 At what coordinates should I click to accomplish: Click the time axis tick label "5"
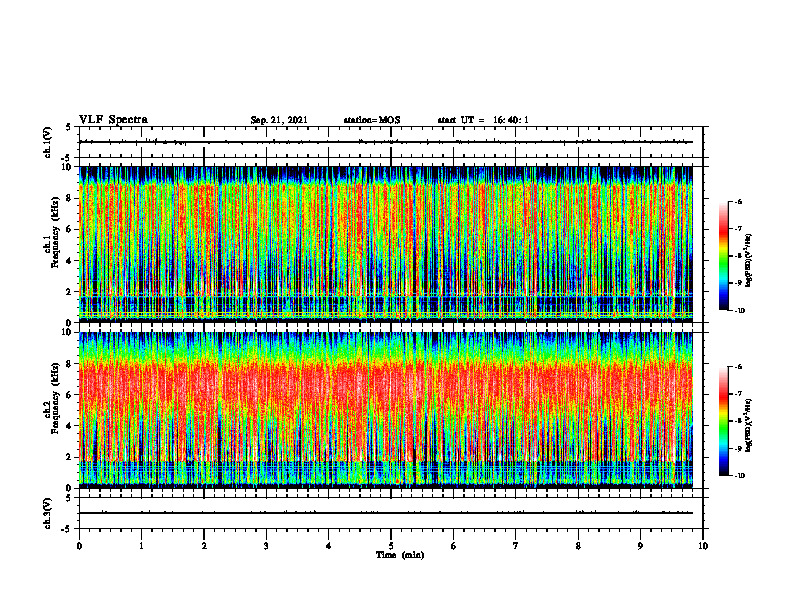(391, 546)
